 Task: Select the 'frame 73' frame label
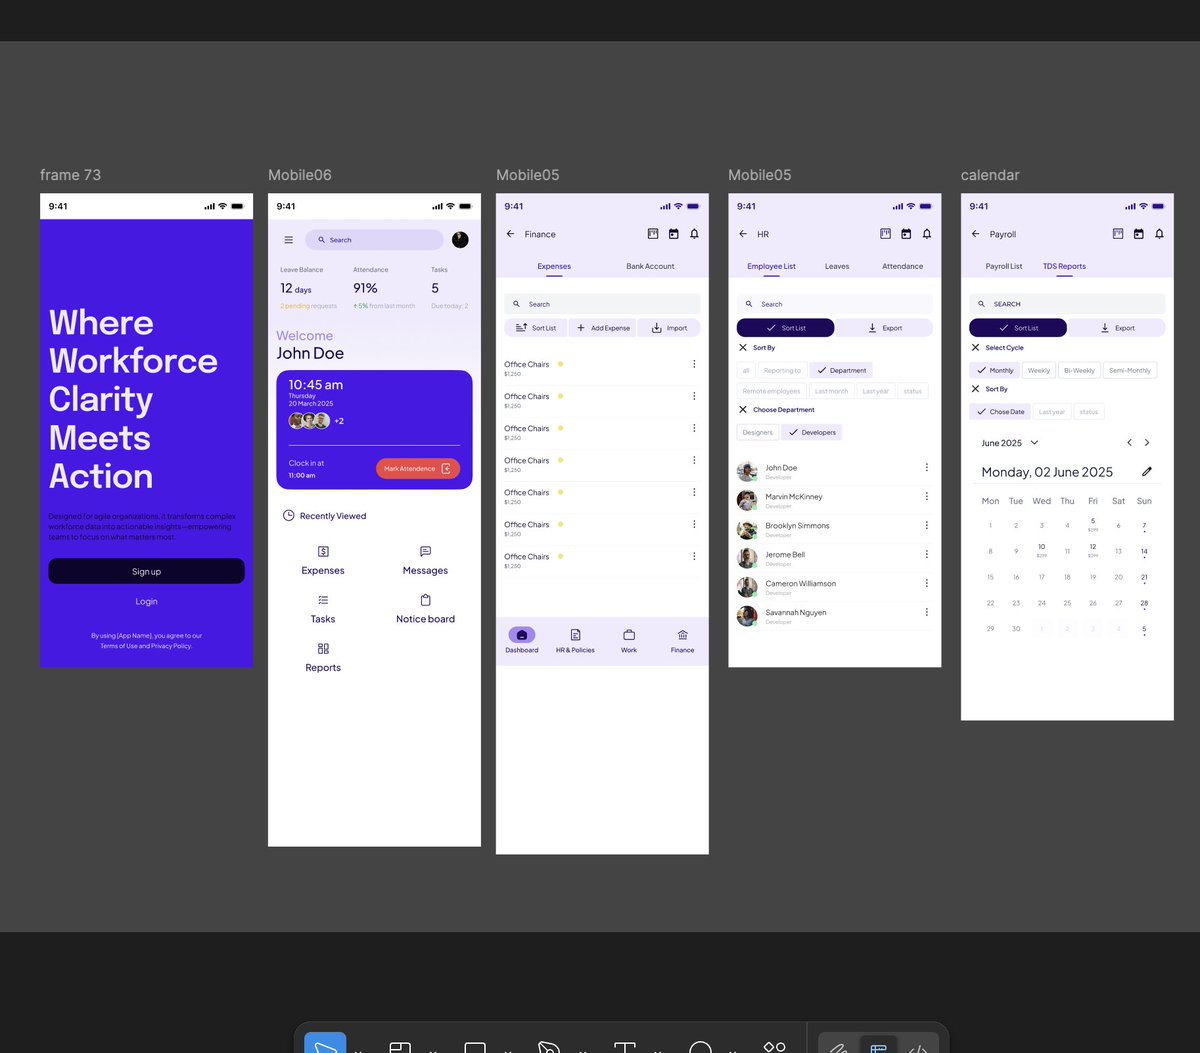pyautogui.click(x=70, y=175)
